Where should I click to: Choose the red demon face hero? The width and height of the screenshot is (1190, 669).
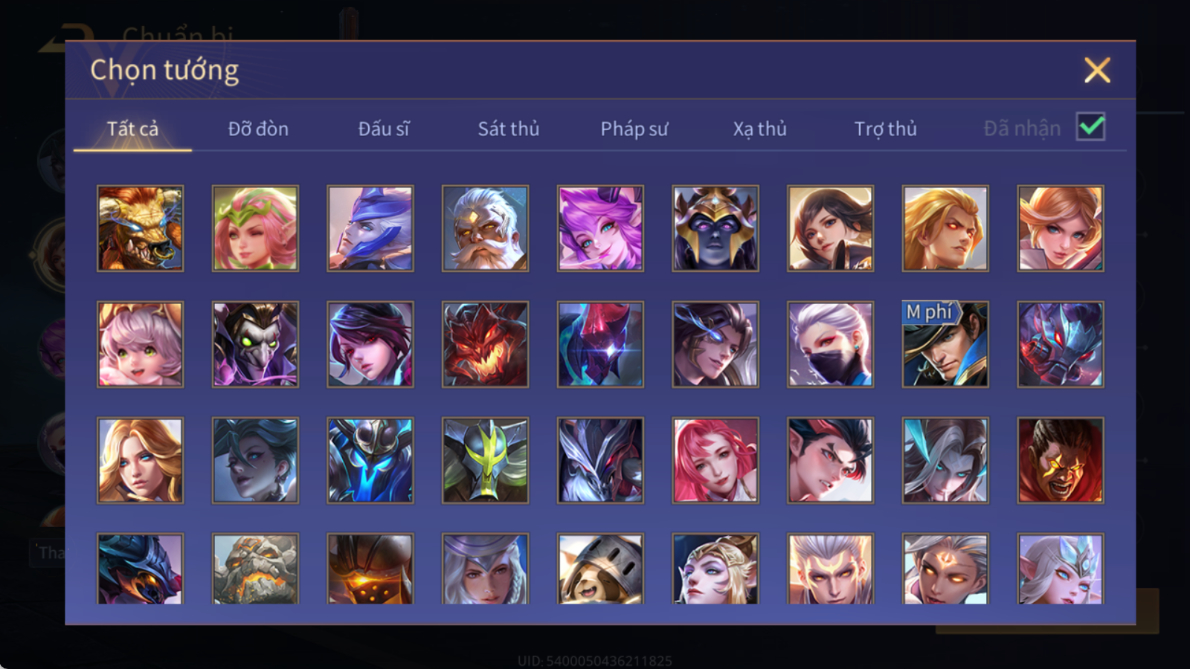tap(485, 344)
